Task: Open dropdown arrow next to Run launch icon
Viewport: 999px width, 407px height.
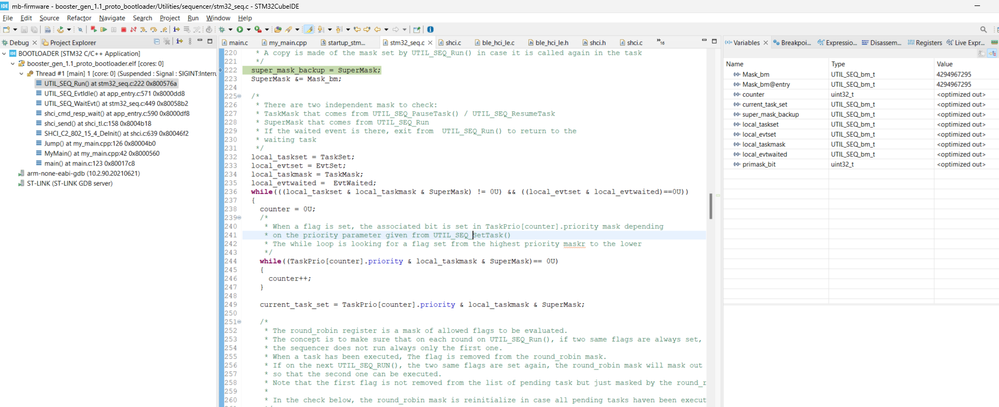Action: (x=248, y=29)
